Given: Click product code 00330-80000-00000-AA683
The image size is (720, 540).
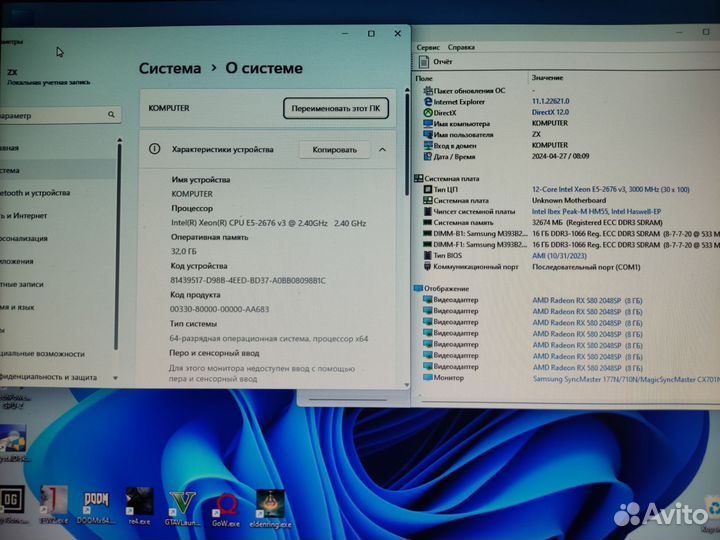Looking at the screenshot, I should pos(219,309).
